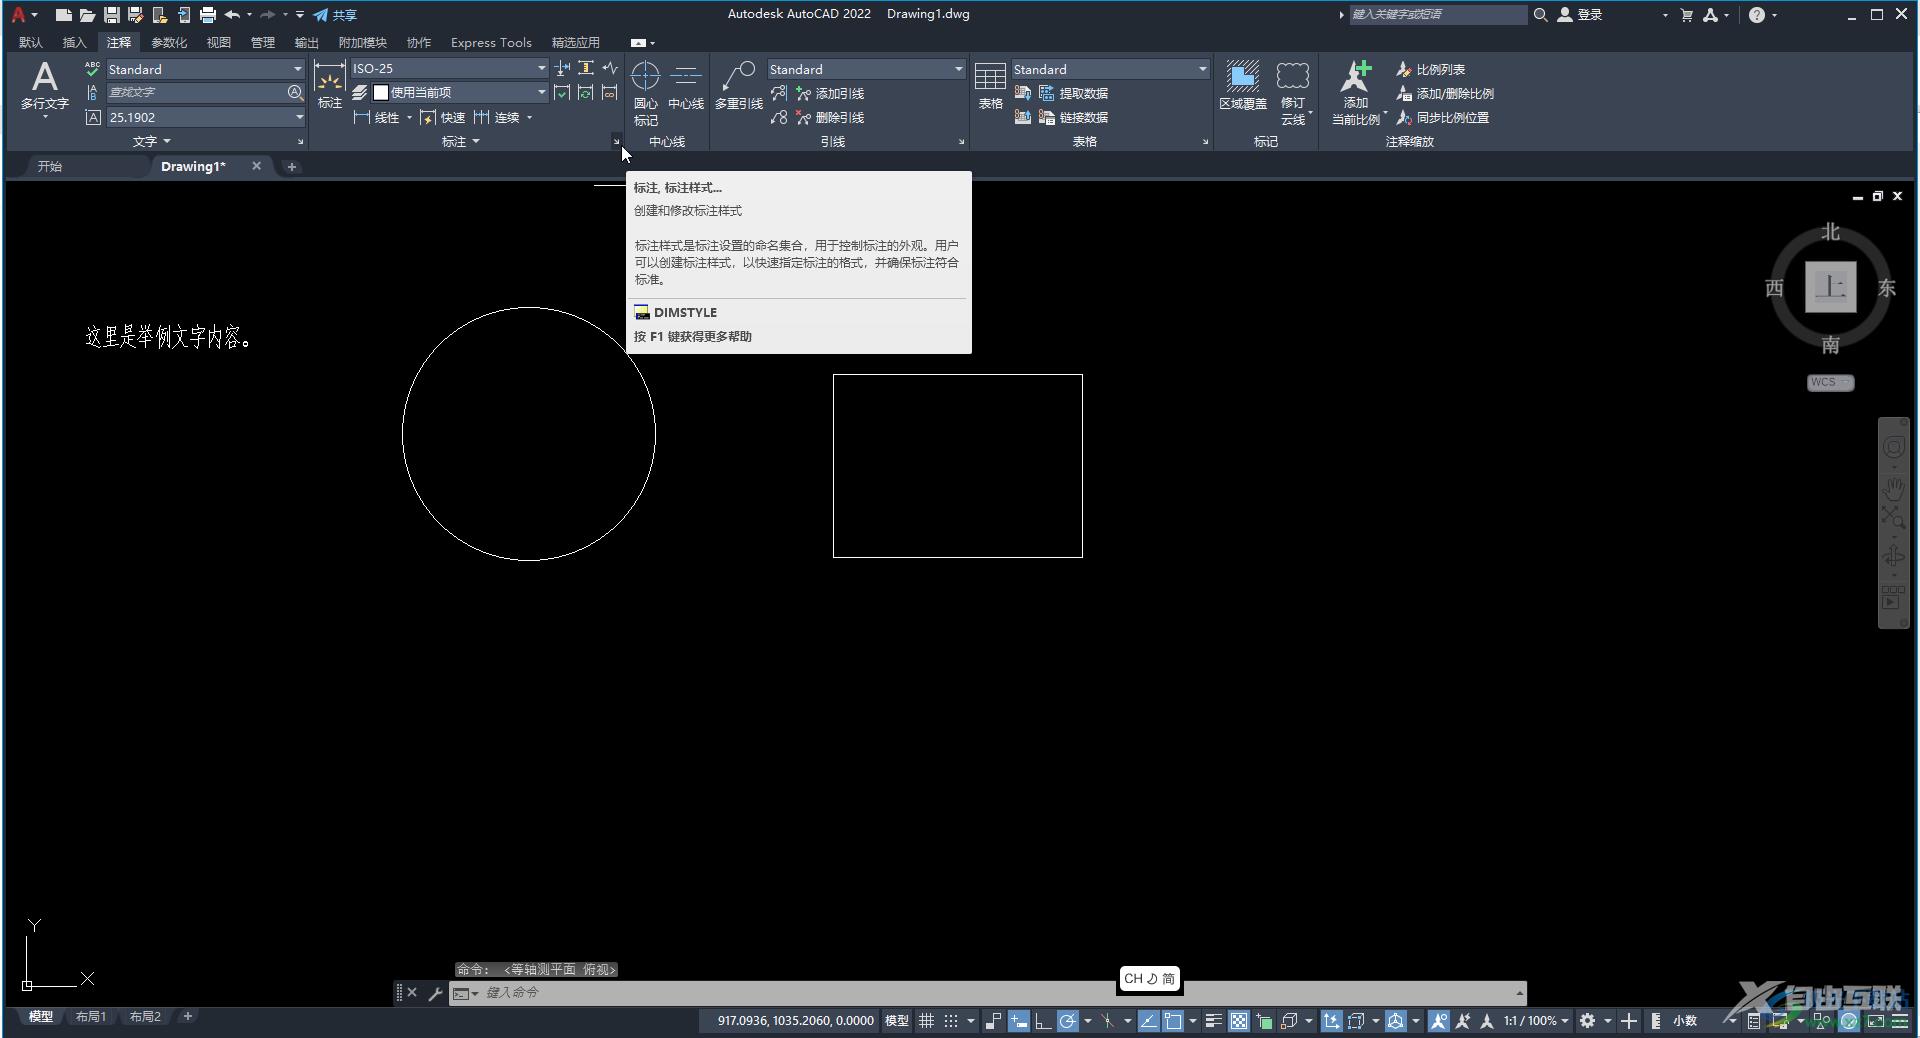
Task: Click the customization hamburger icon in status bar
Action: coord(1899,1021)
